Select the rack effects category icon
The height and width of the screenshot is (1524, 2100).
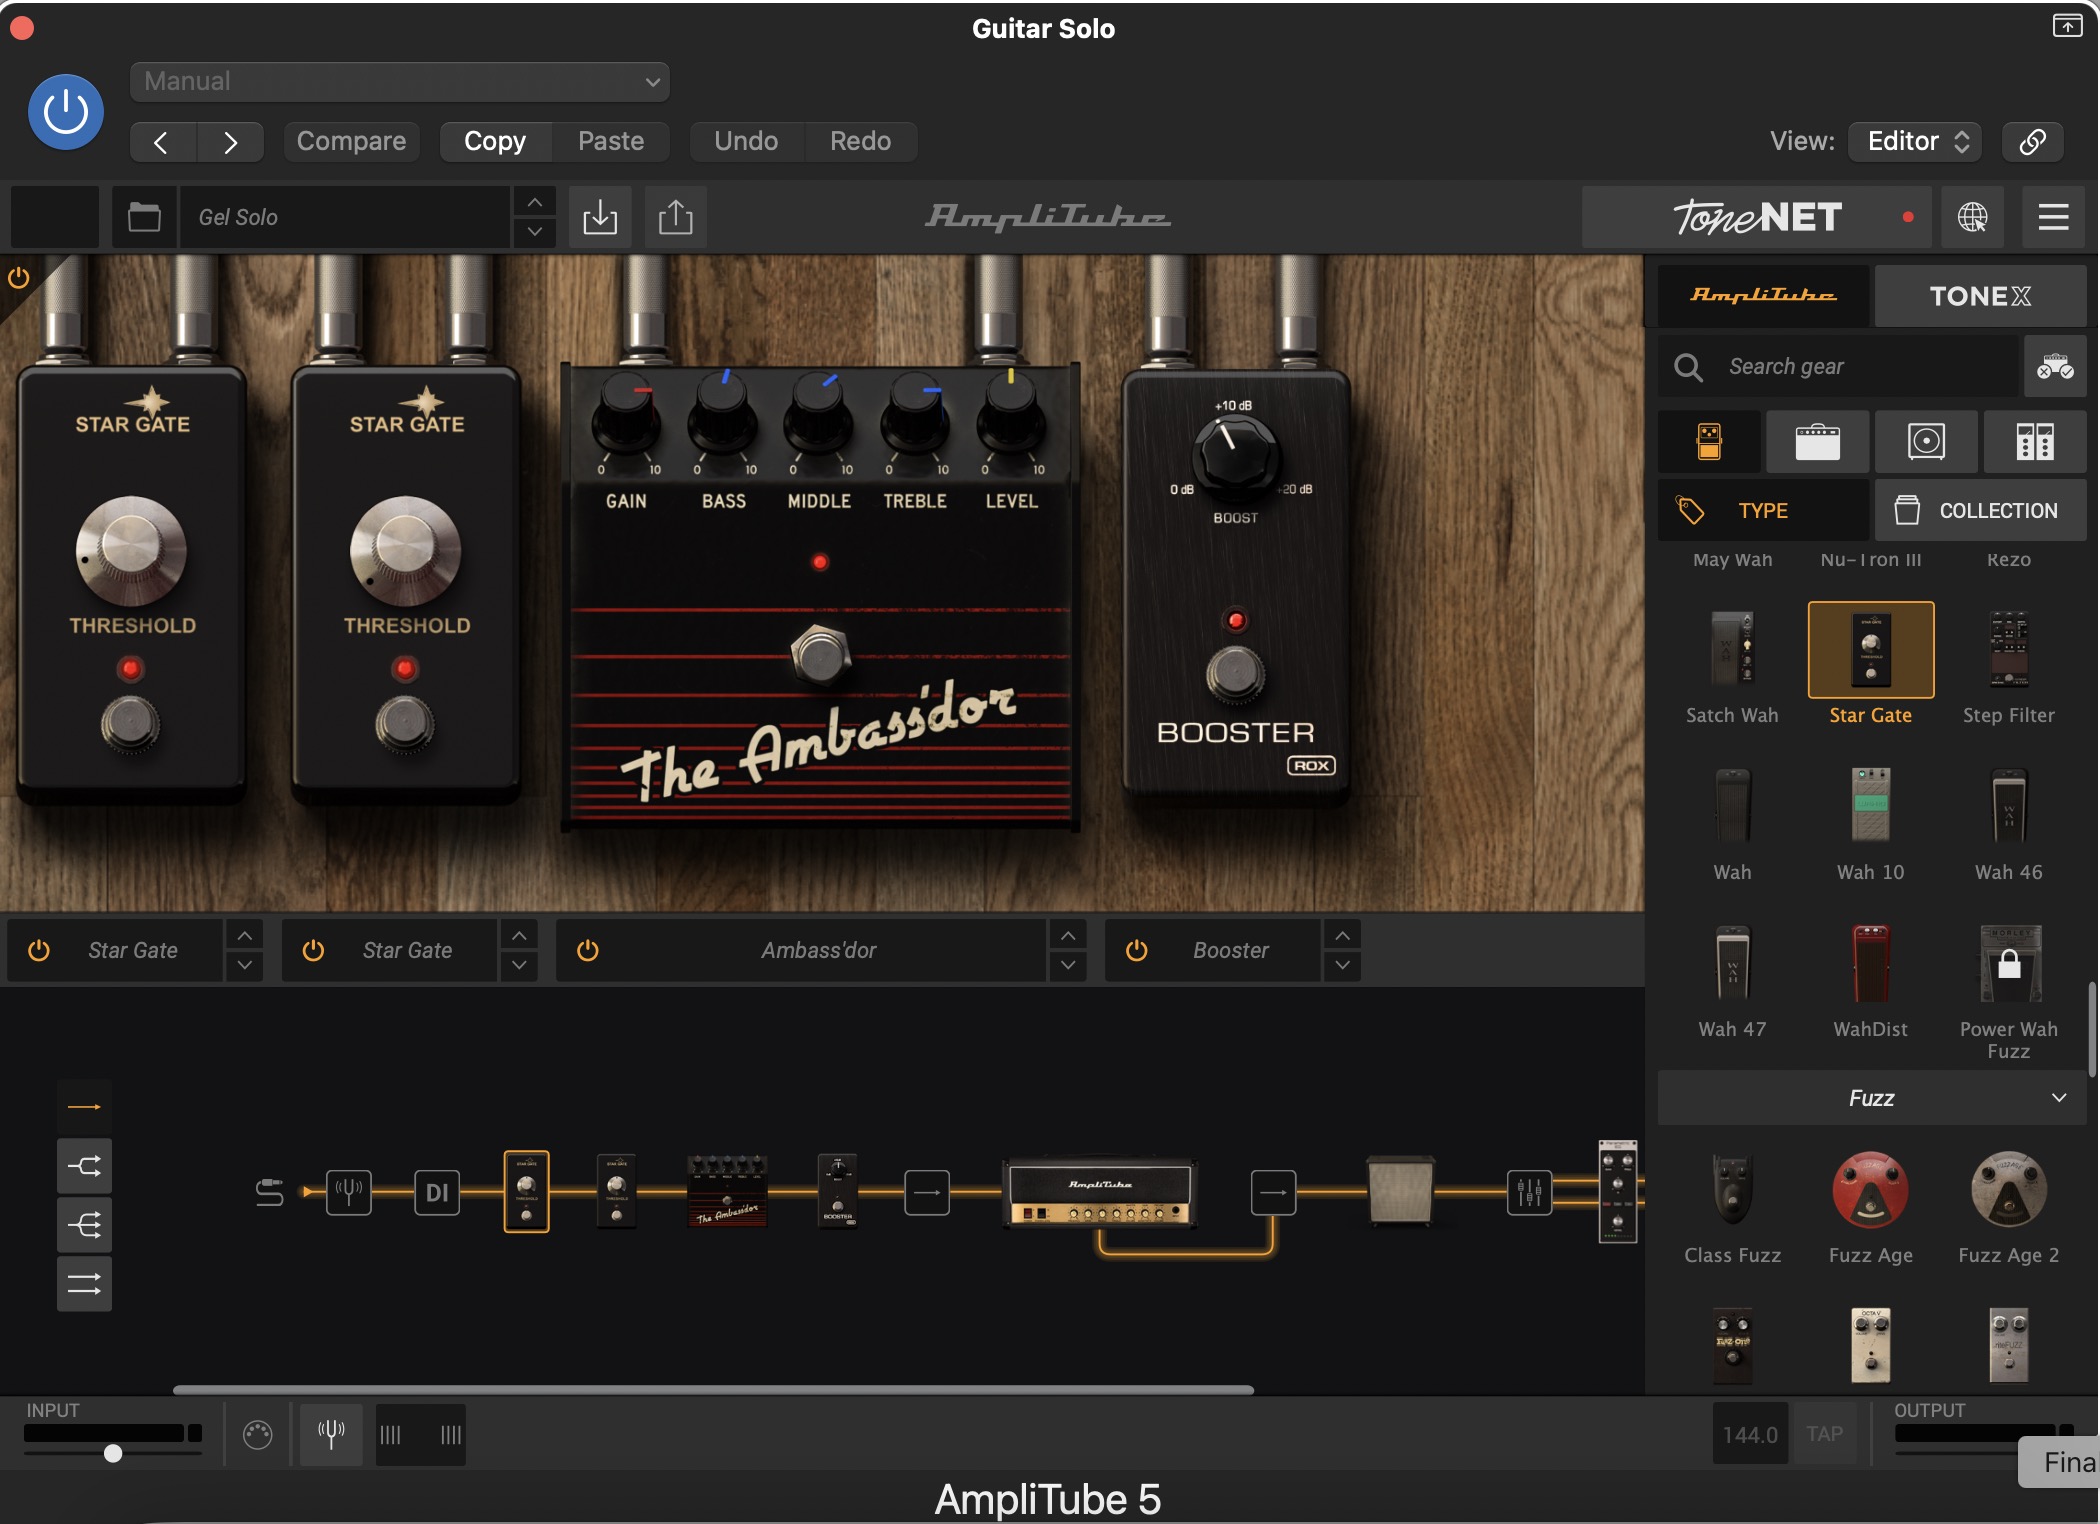[2035, 441]
